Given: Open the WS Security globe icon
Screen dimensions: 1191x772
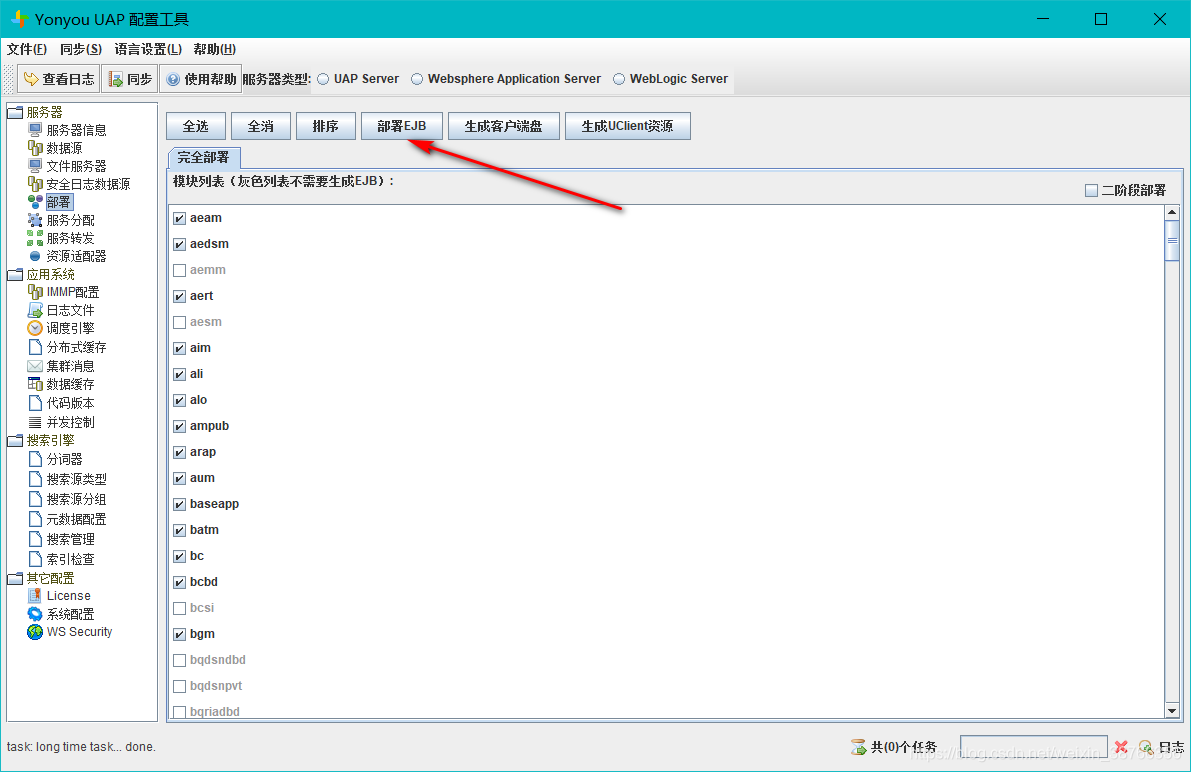Looking at the screenshot, I should pyautogui.click(x=35, y=632).
